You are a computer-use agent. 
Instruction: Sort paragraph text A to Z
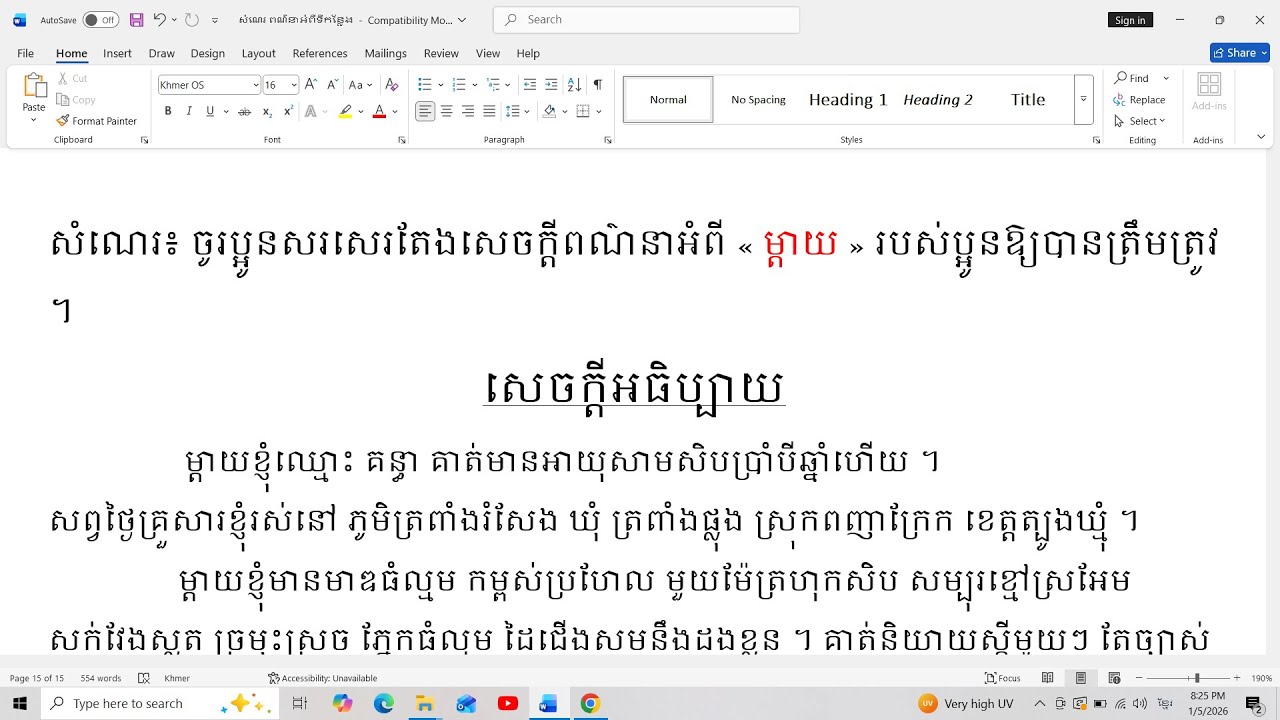(x=574, y=85)
